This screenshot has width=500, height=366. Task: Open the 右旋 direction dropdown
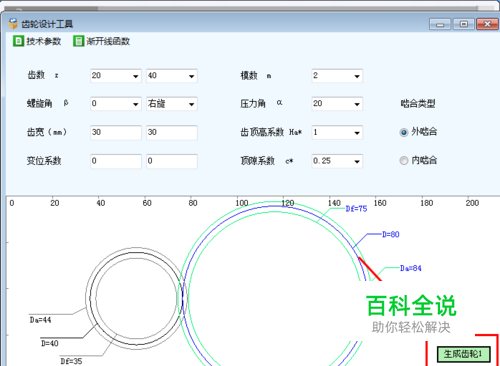(172, 104)
